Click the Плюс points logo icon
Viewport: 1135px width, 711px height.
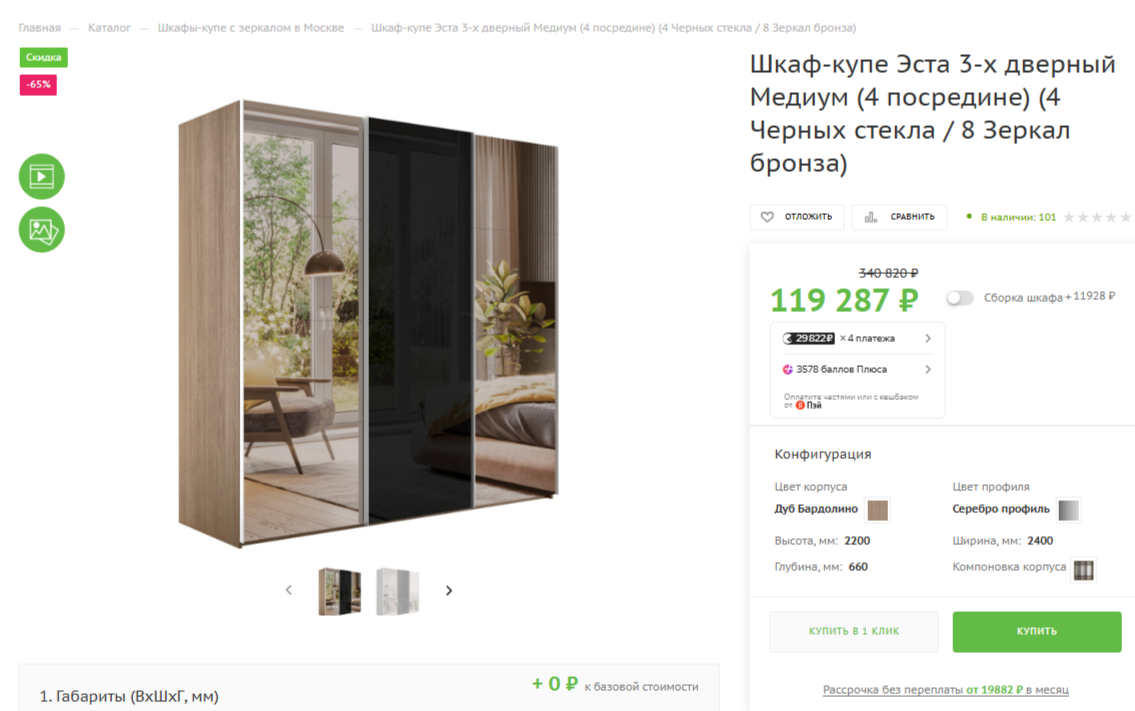[x=788, y=369]
